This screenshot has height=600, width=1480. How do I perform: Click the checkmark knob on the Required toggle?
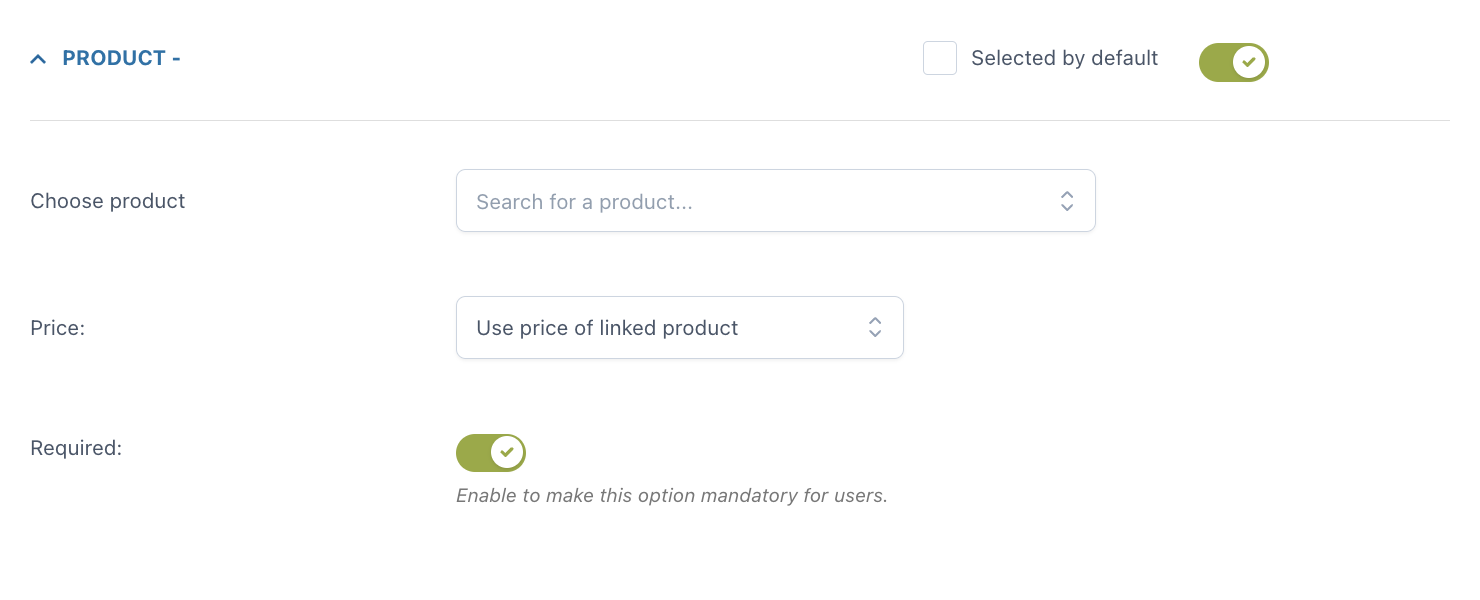point(507,452)
